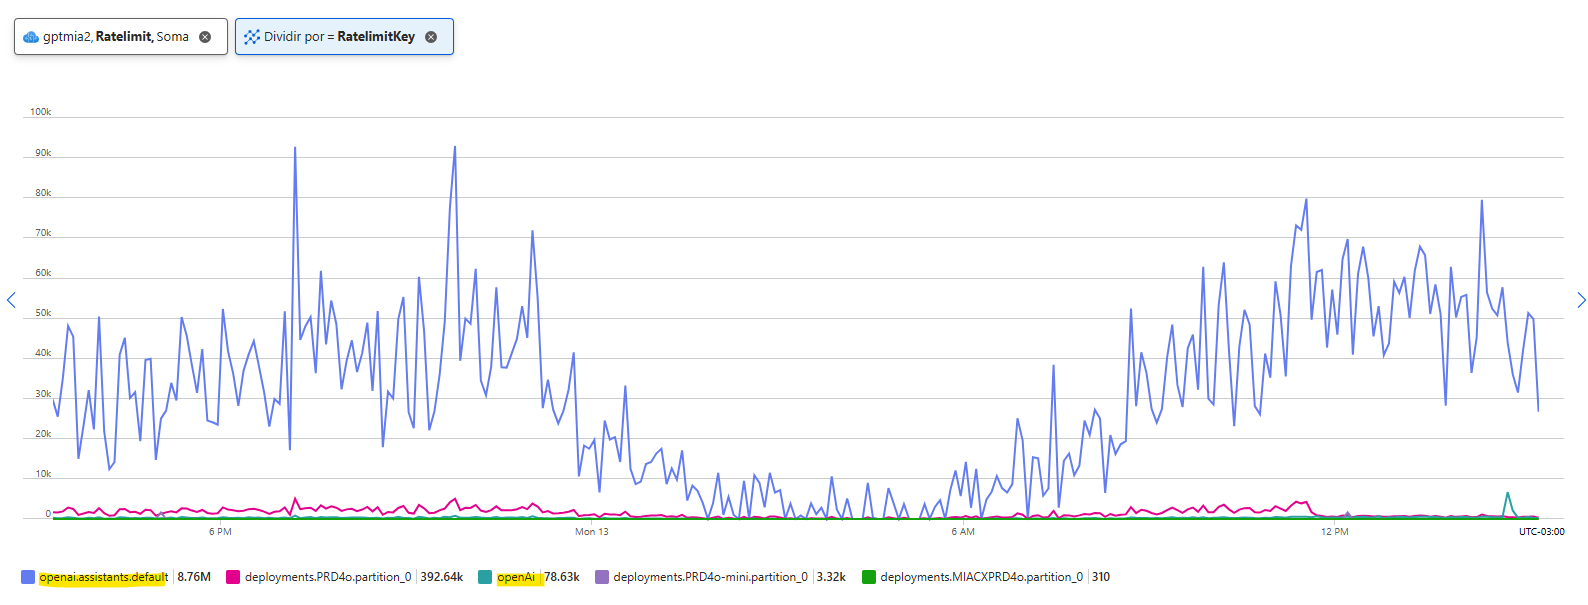
Task: Click the 12 PM x-axis label
Action: pyautogui.click(x=1335, y=532)
